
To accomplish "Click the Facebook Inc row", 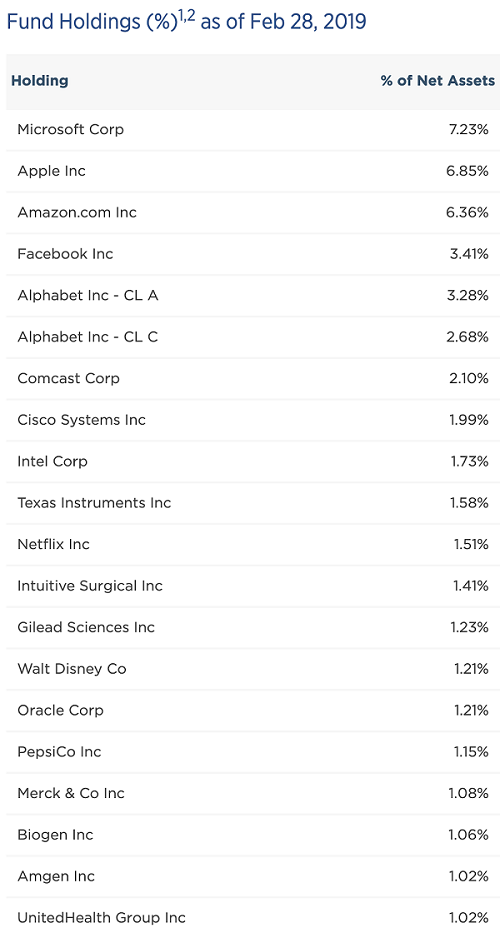I will (253, 254).
